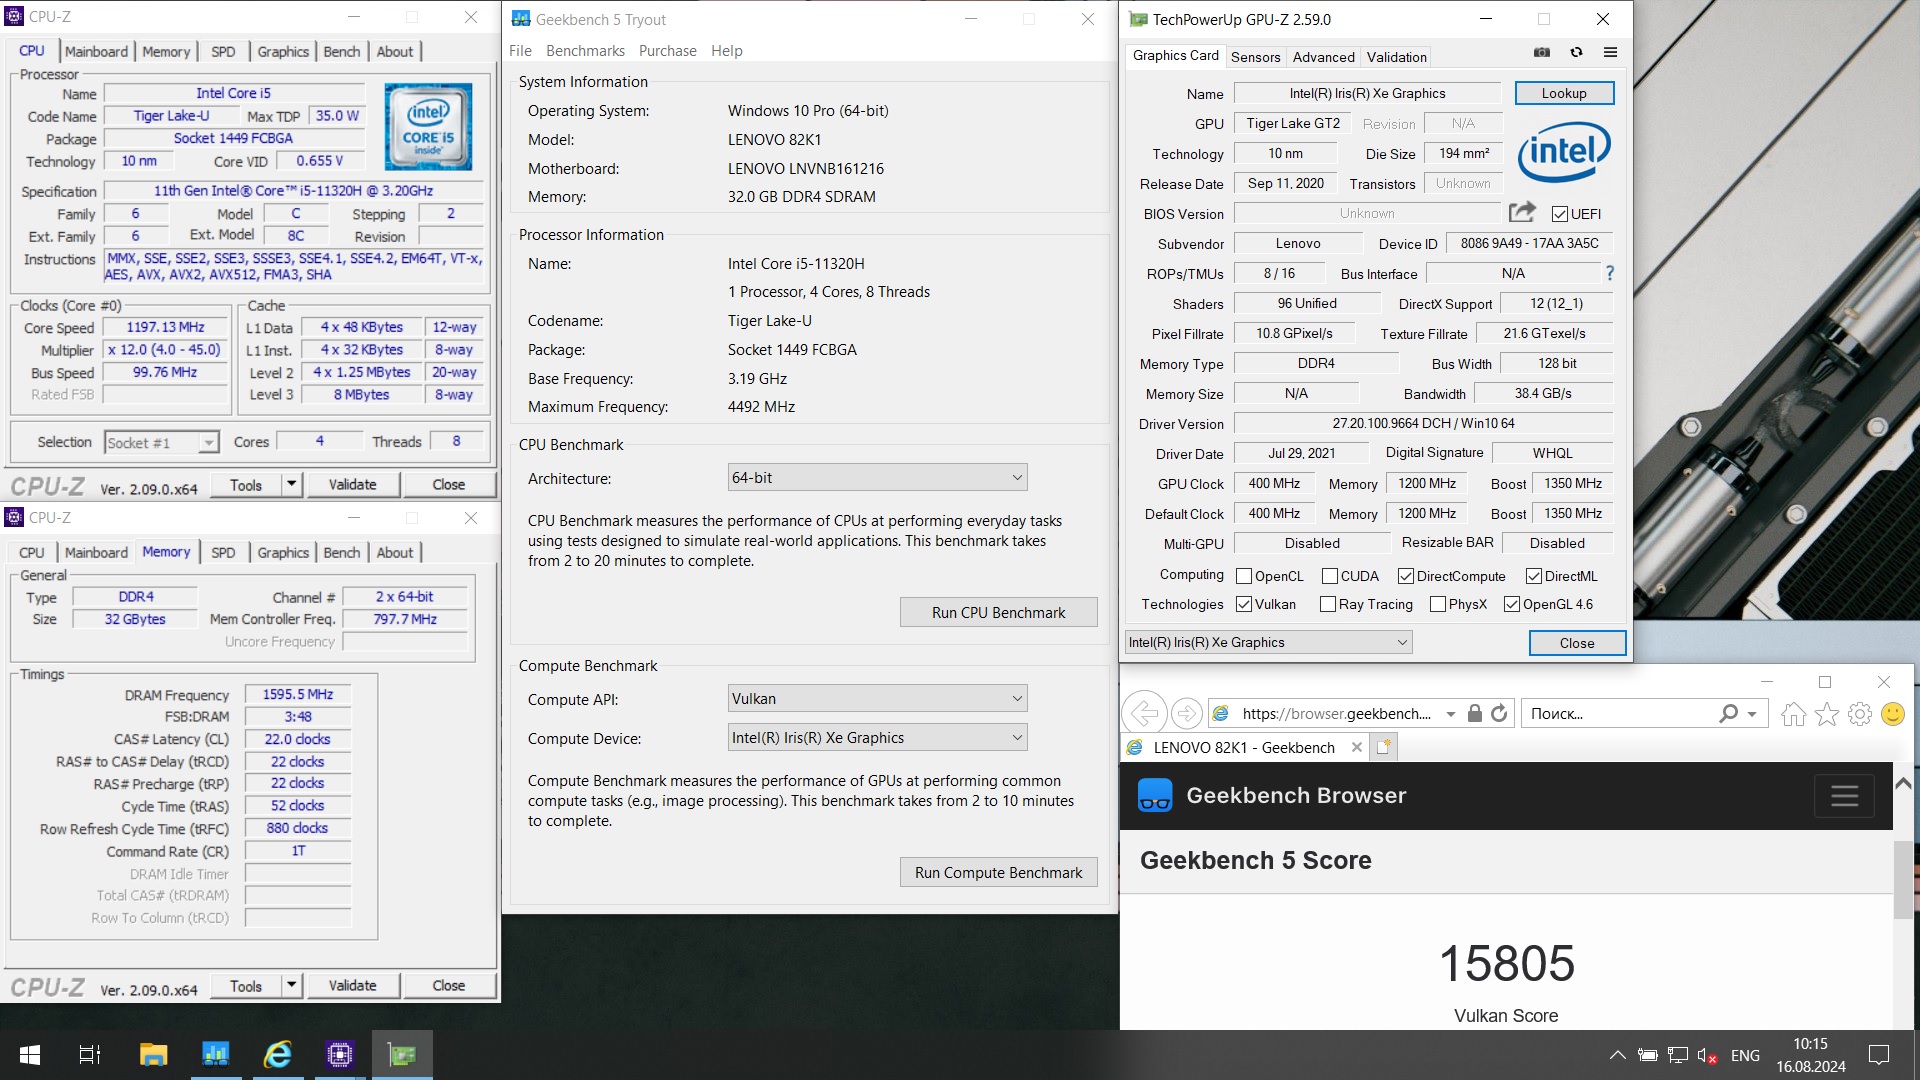Click Run Compute Benchmark button
The width and height of the screenshot is (1920, 1080).
pos(998,872)
